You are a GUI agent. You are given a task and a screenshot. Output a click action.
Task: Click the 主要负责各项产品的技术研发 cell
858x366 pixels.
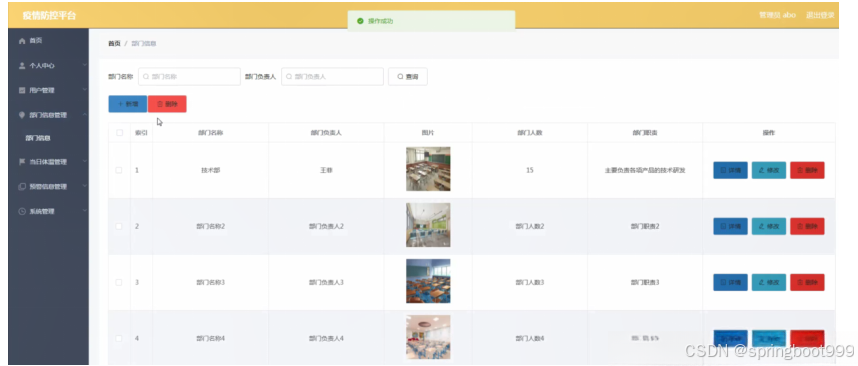click(645, 170)
